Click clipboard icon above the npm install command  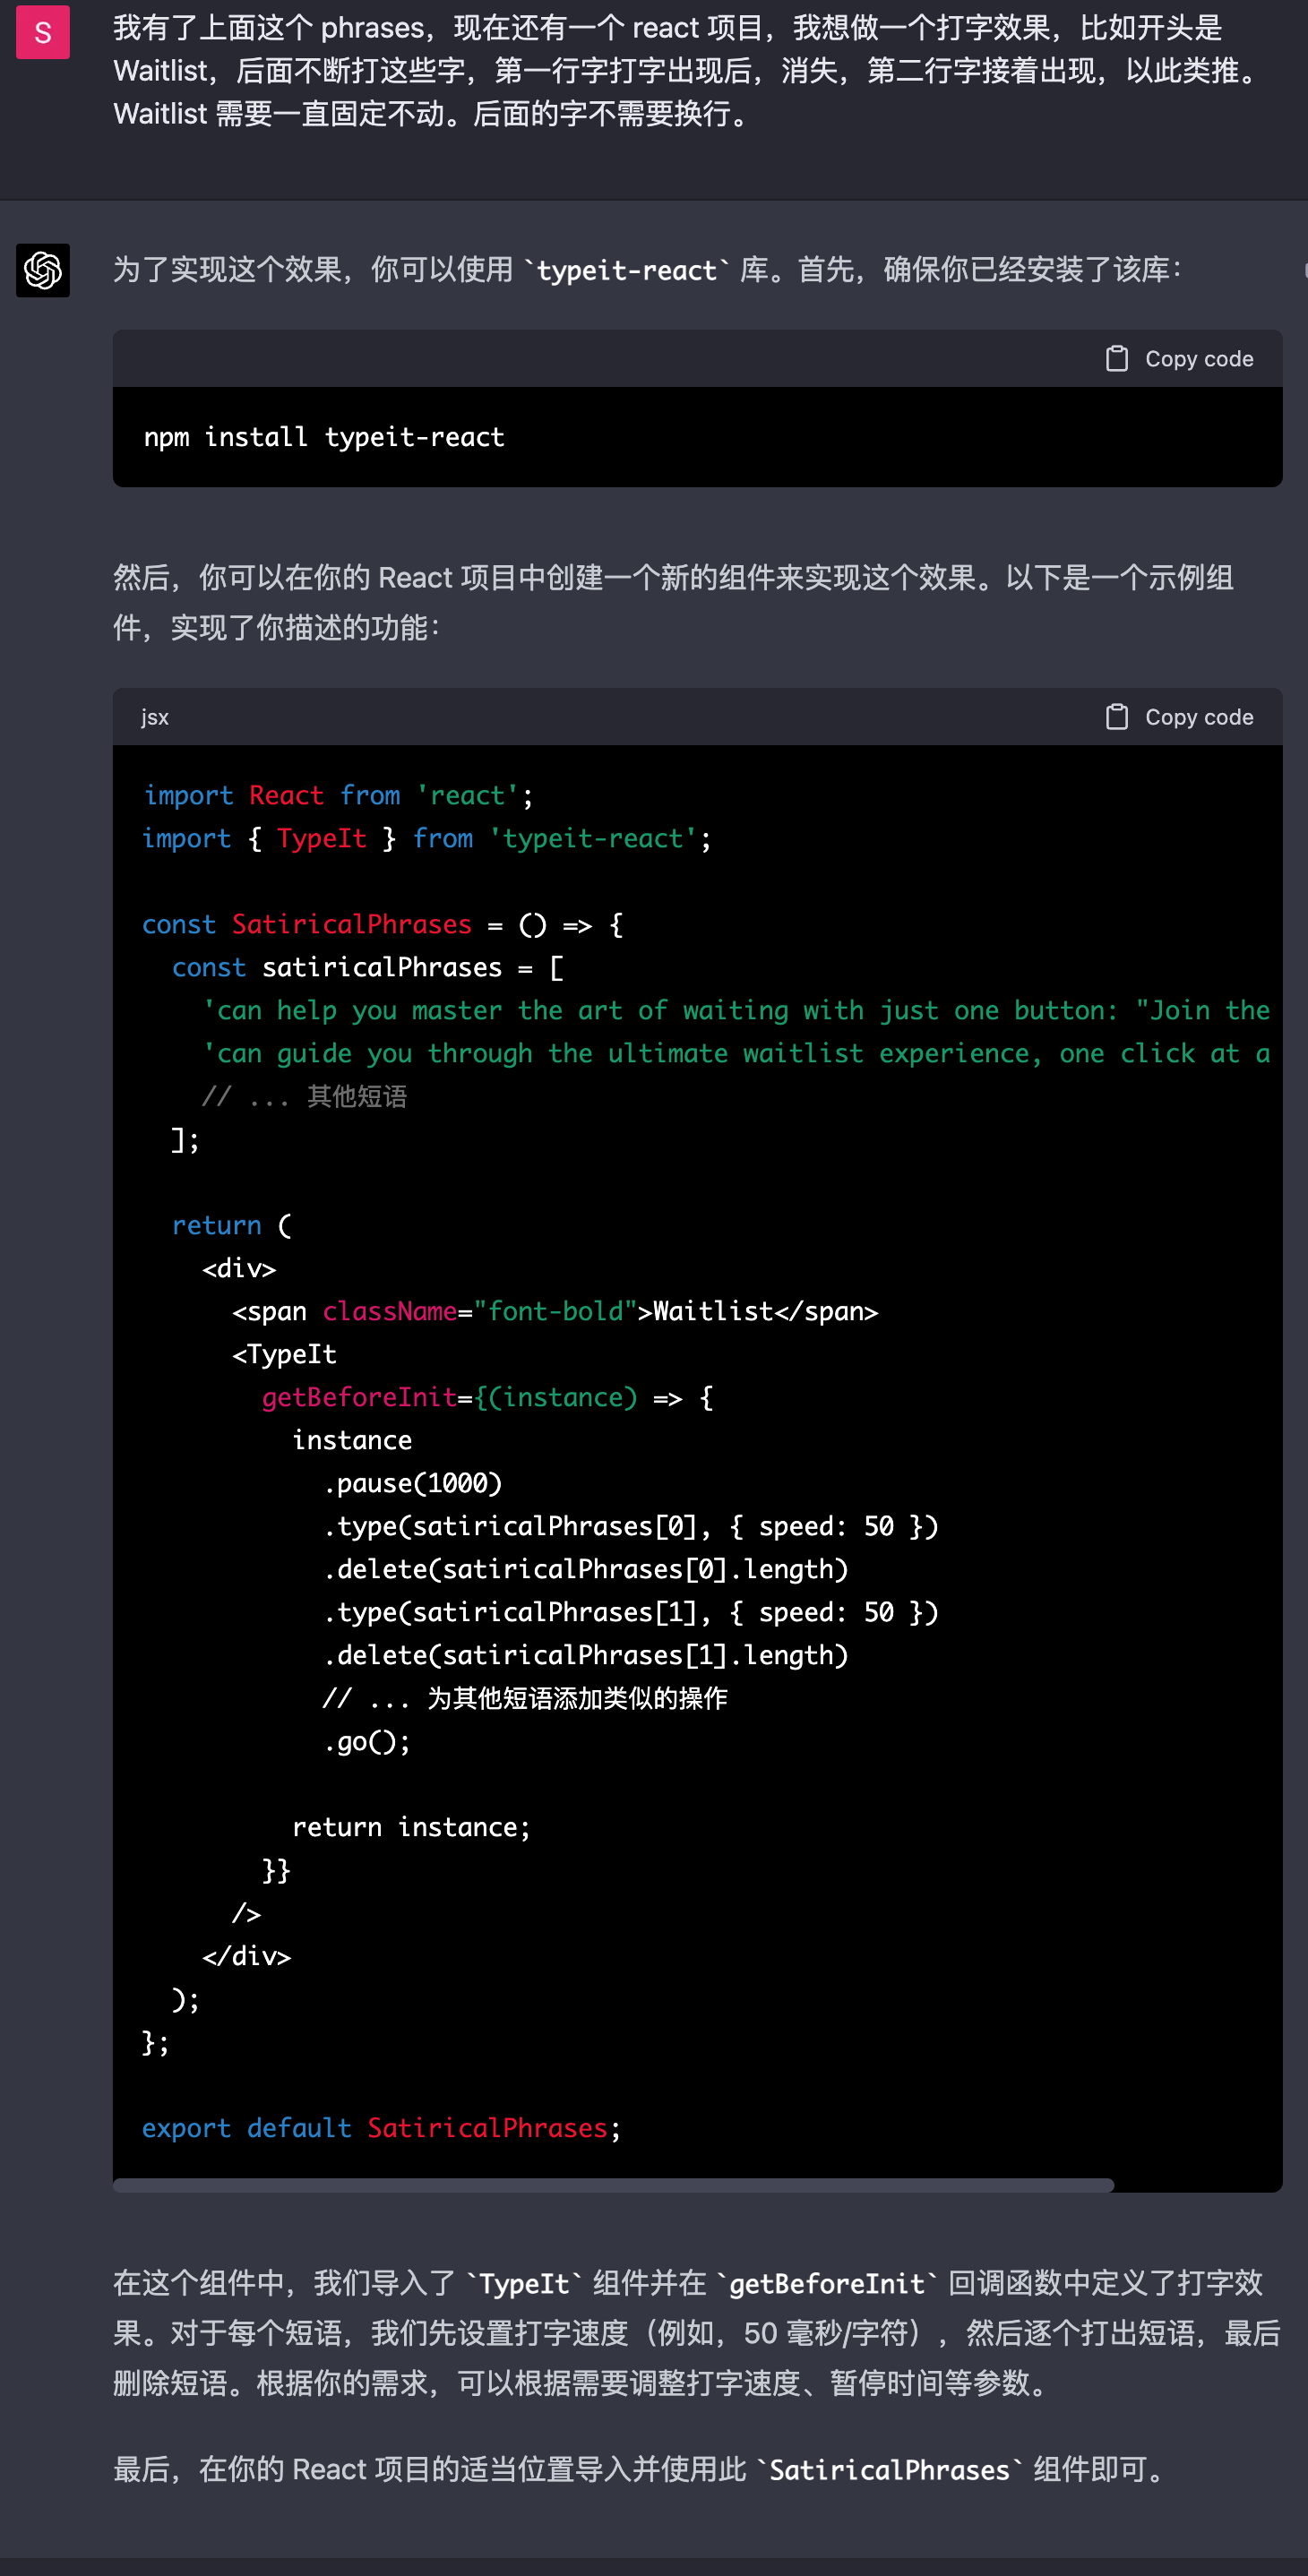[1116, 359]
